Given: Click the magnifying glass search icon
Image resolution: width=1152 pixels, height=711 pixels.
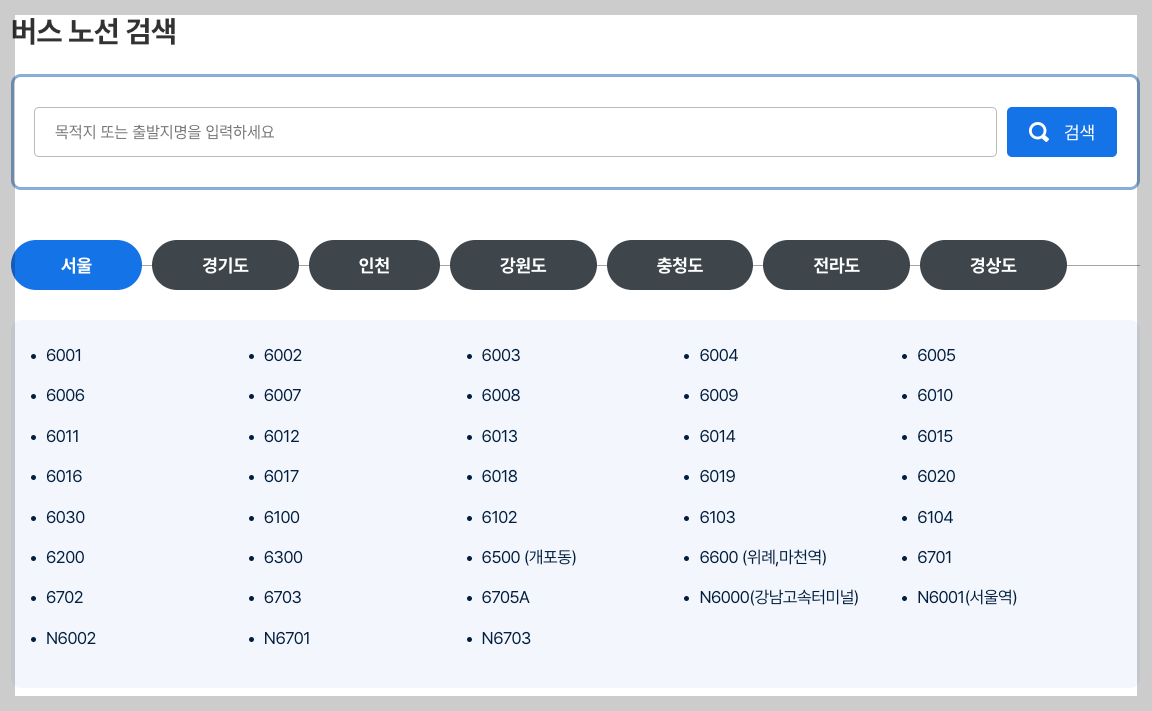Looking at the screenshot, I should pyautogui.click(x=1037, y=131).
